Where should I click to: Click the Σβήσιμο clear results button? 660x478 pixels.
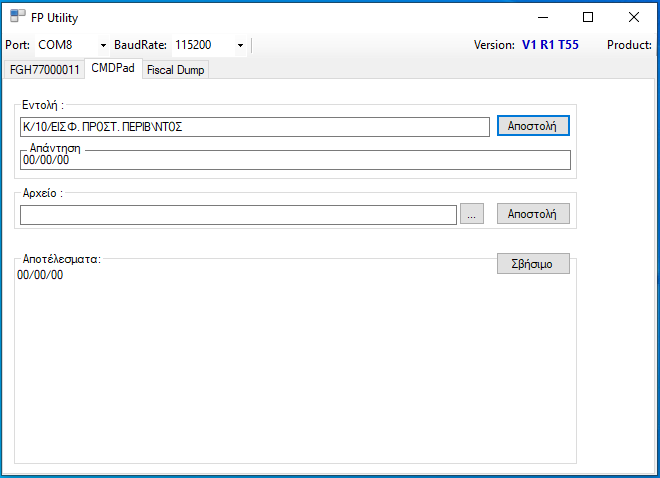point(533,264)
